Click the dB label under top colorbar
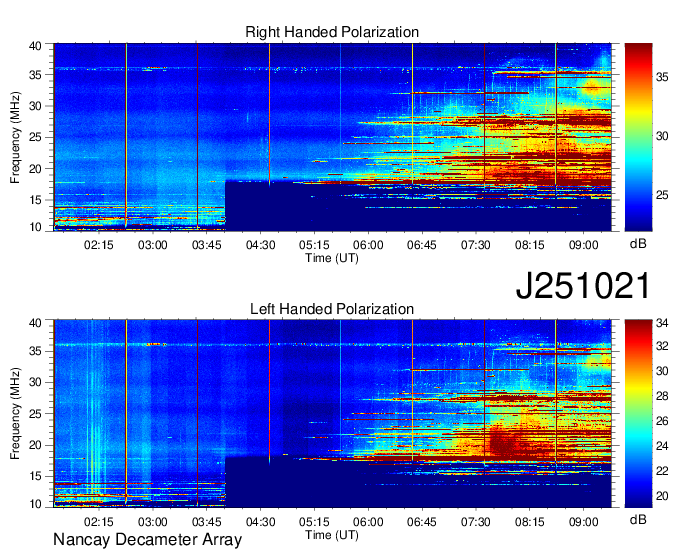Image resolution: width=680 pixels, height=552 pixels. [x=638, y=243]
